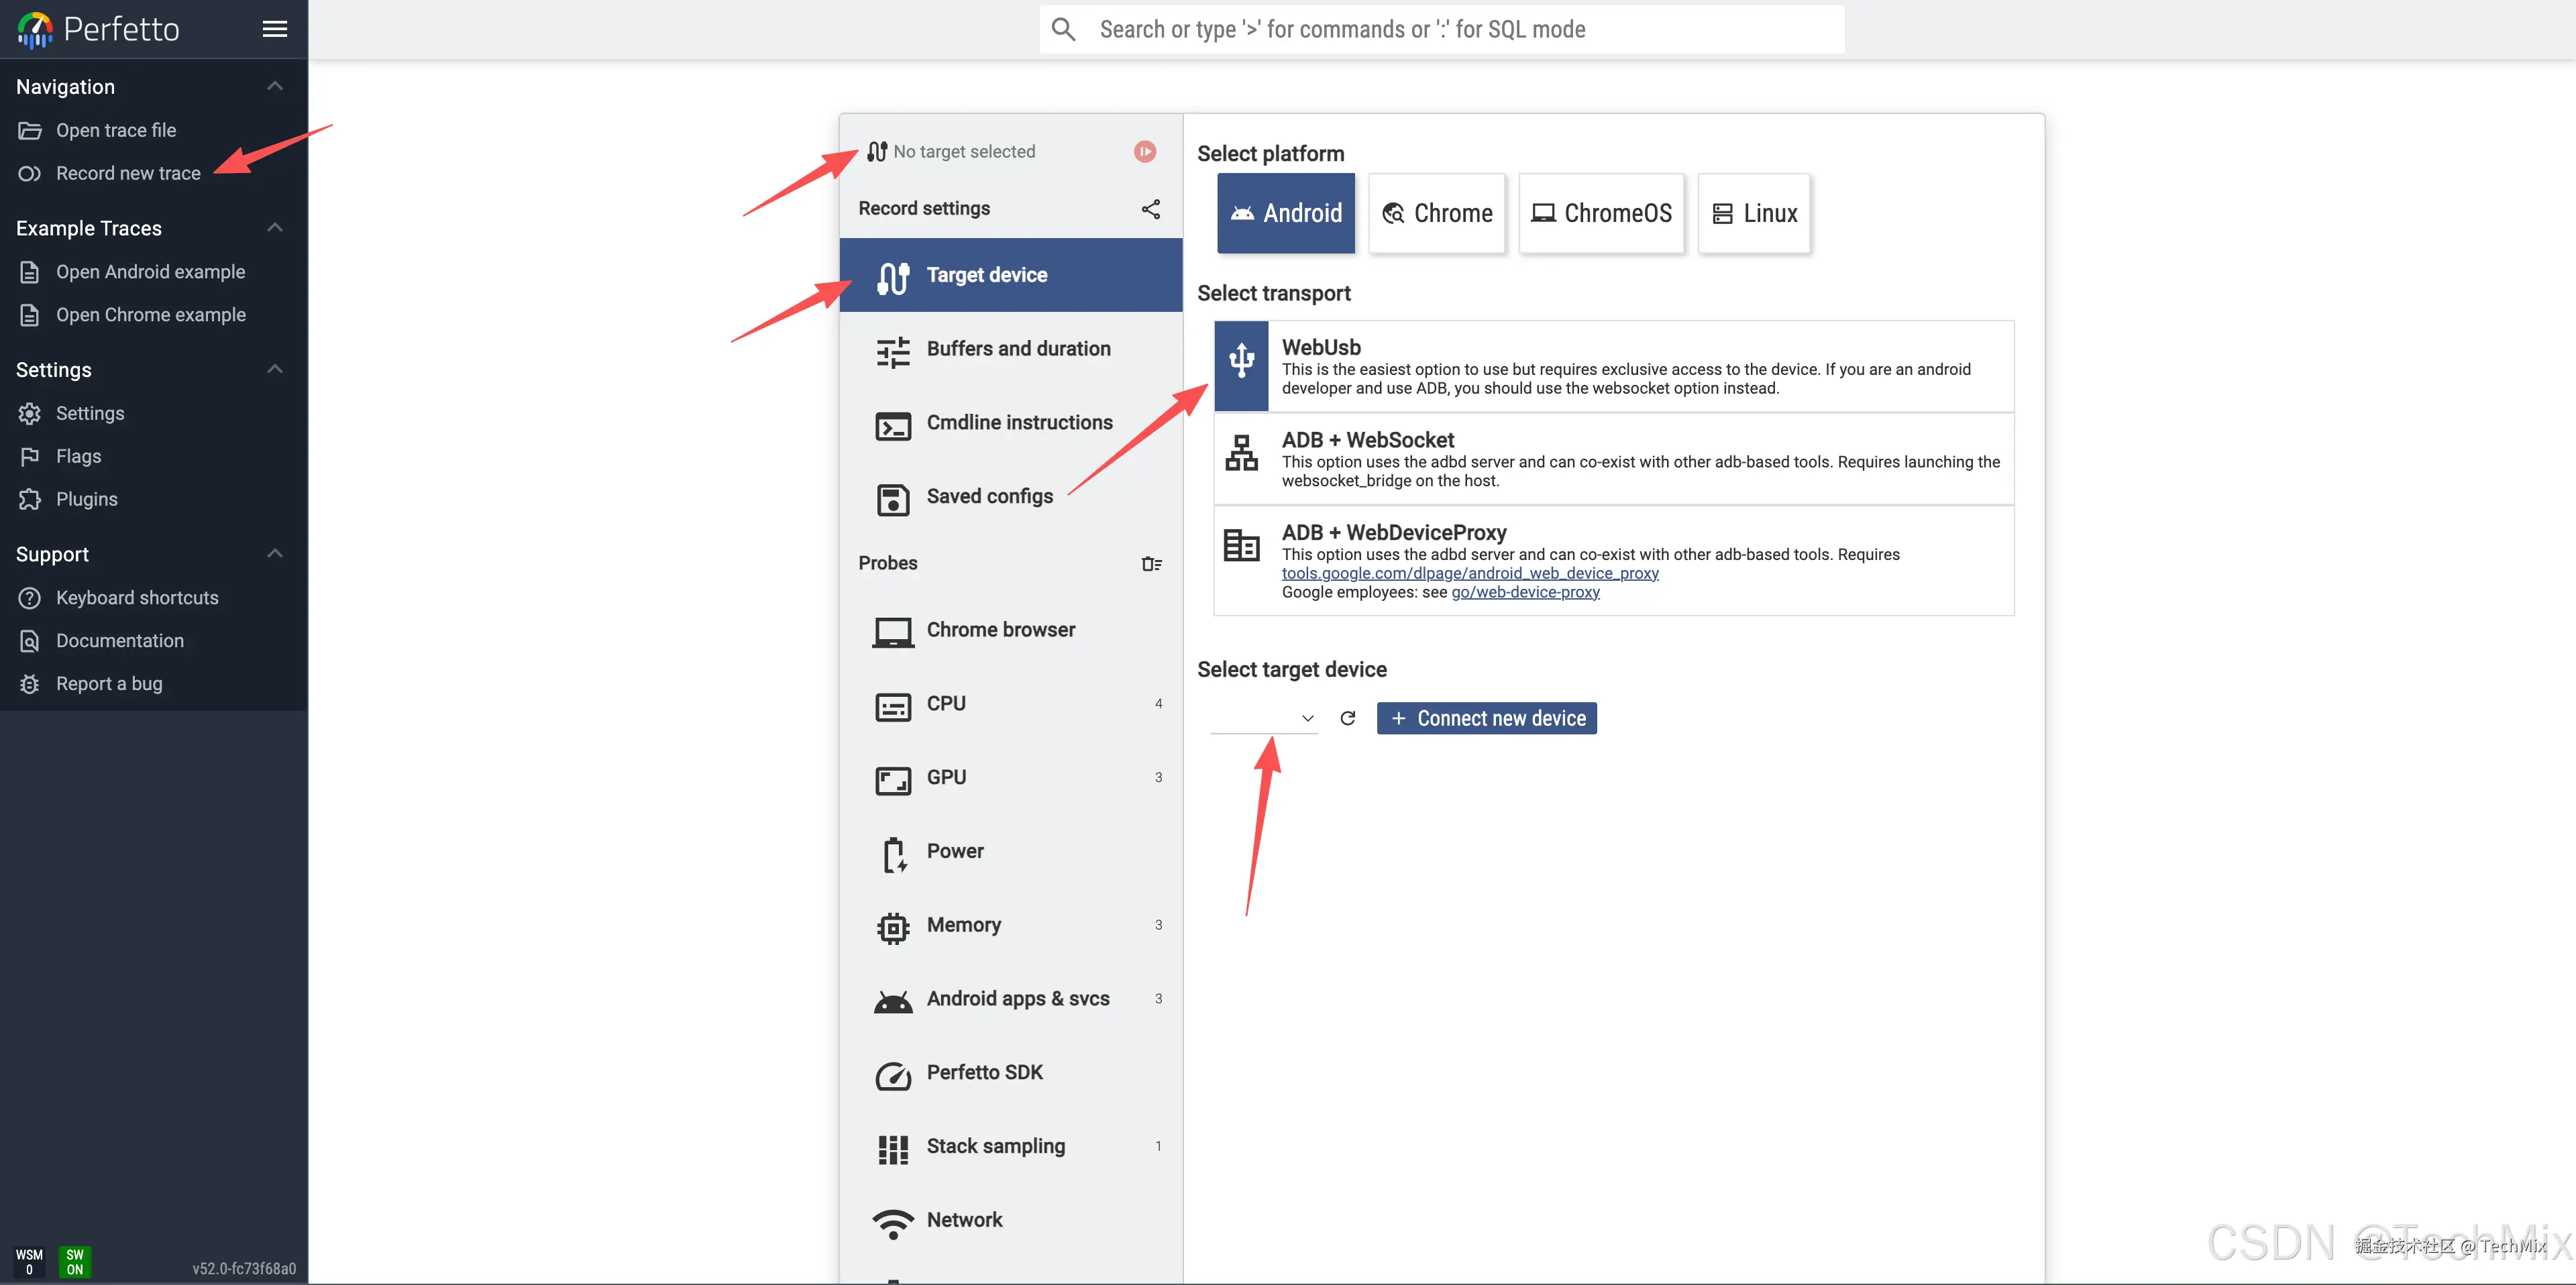Screen dimensions: 2576x1285
Task: Collapse the Example Traces section
Action: (274, 228)
